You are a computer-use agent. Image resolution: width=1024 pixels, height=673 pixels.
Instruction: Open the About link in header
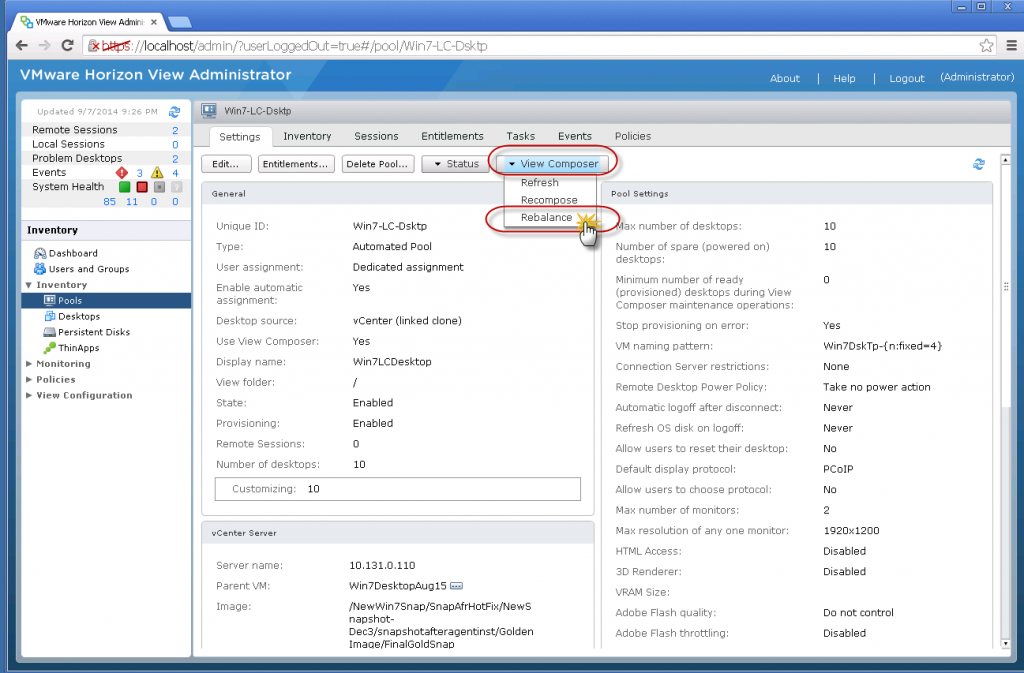coord(784,78)
